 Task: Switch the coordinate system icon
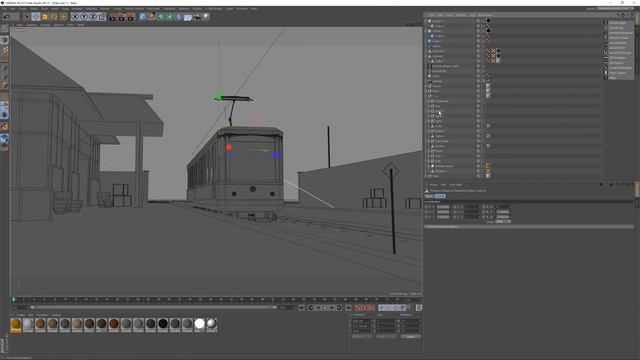click(102, 17)
